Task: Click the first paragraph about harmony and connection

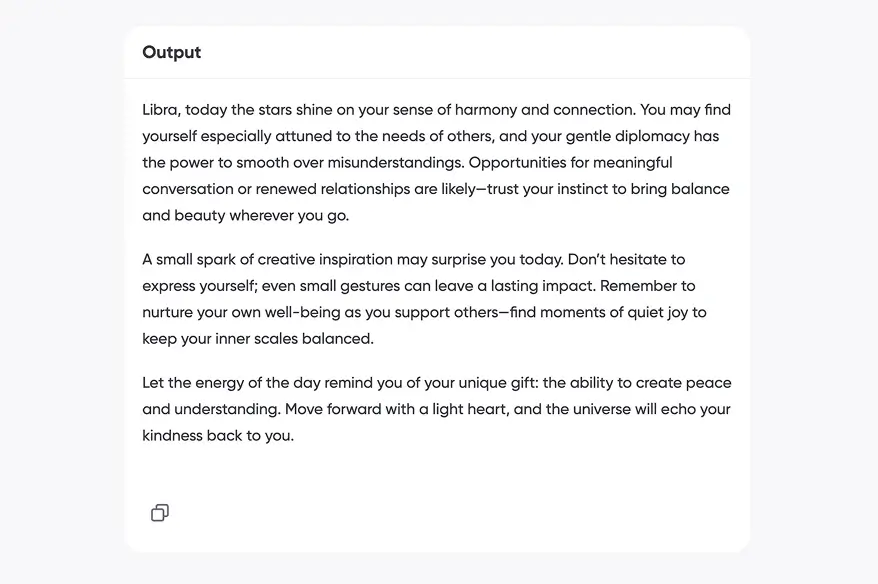Action: click(x=436, y=162)
